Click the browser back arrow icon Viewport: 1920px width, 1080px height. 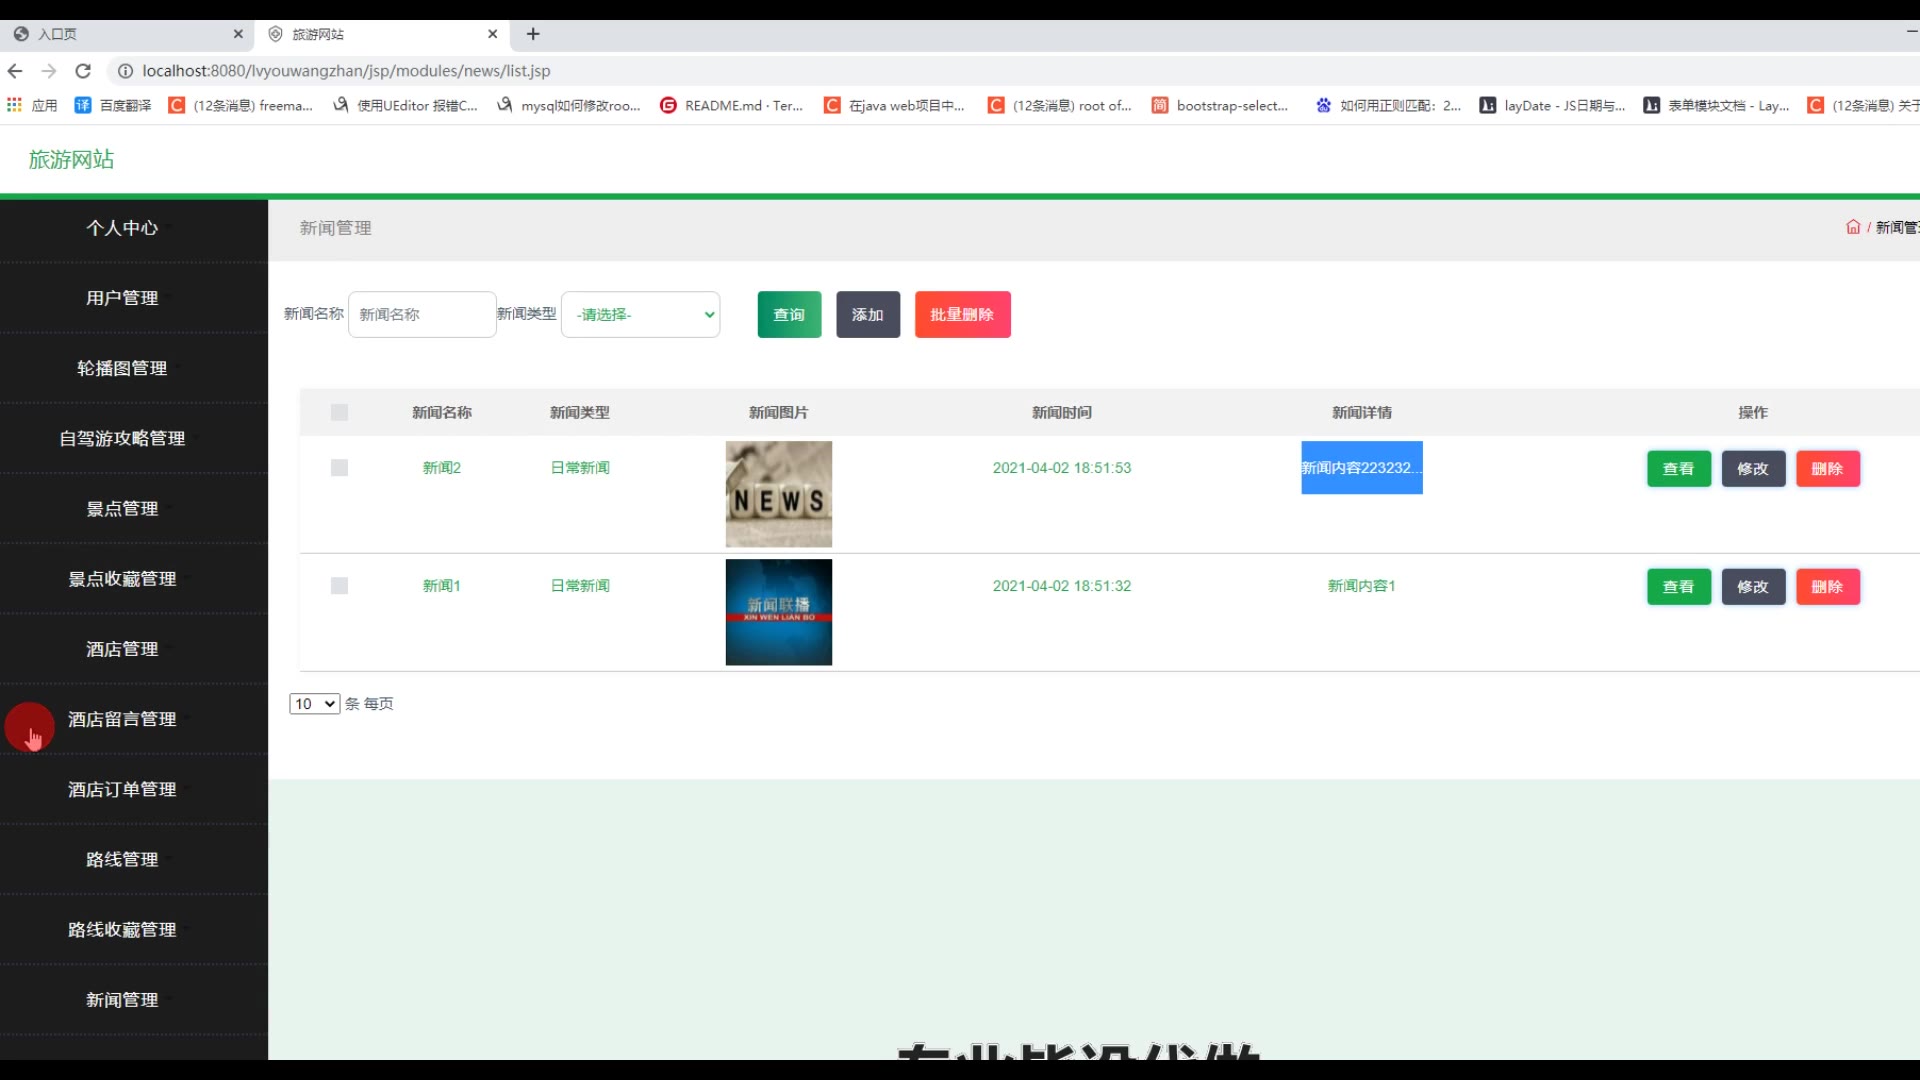pos(15,71)
